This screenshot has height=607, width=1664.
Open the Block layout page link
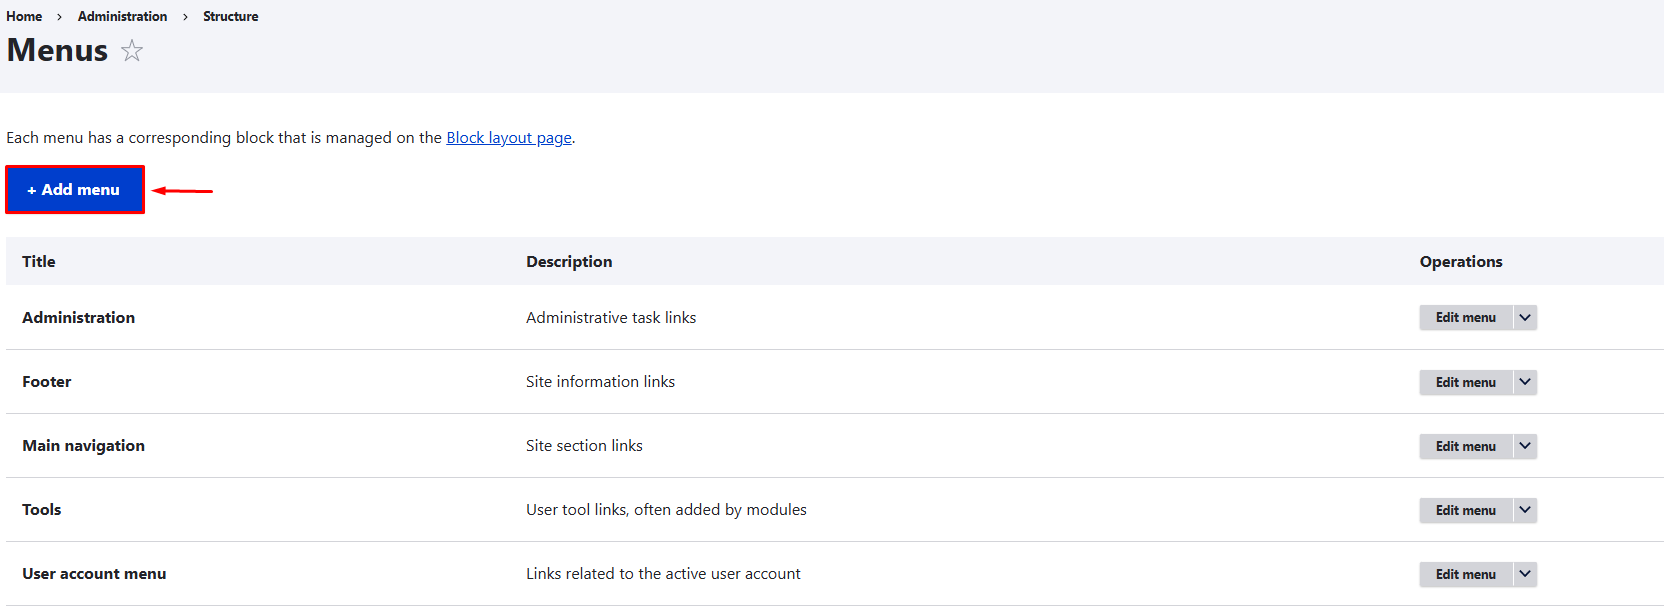[509, 138]
